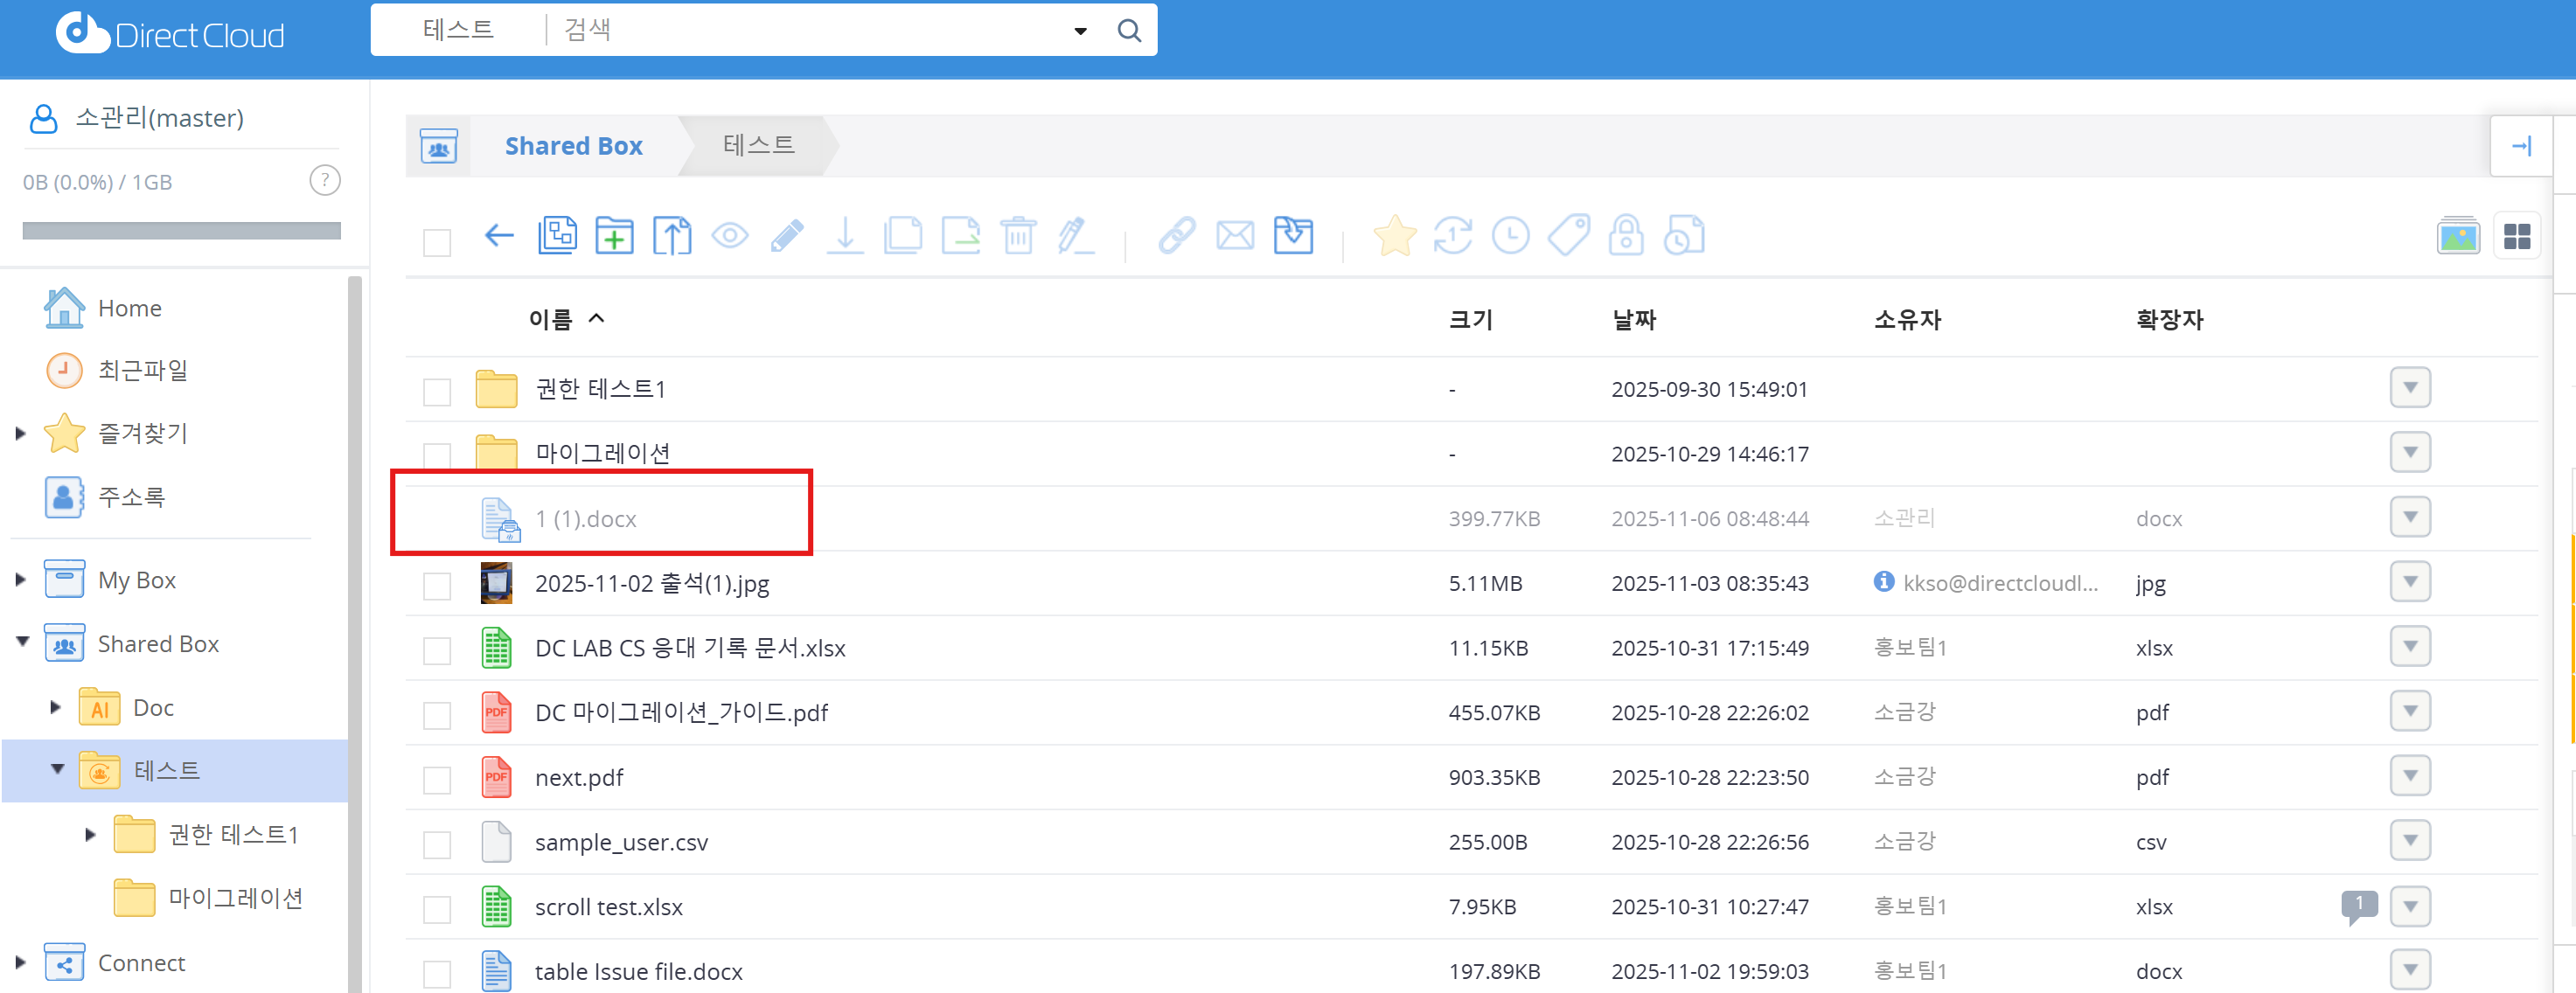Open the search scope dropdown arrow
Viewport: 2576px width, 993px height.
click(x=1080, y=31)
